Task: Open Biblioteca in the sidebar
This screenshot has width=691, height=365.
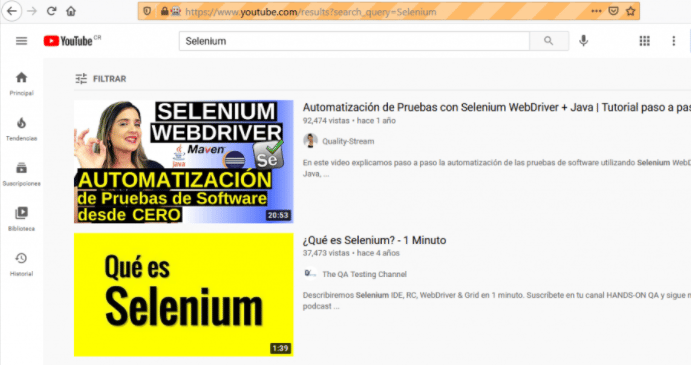Action: tap(21, 220)
